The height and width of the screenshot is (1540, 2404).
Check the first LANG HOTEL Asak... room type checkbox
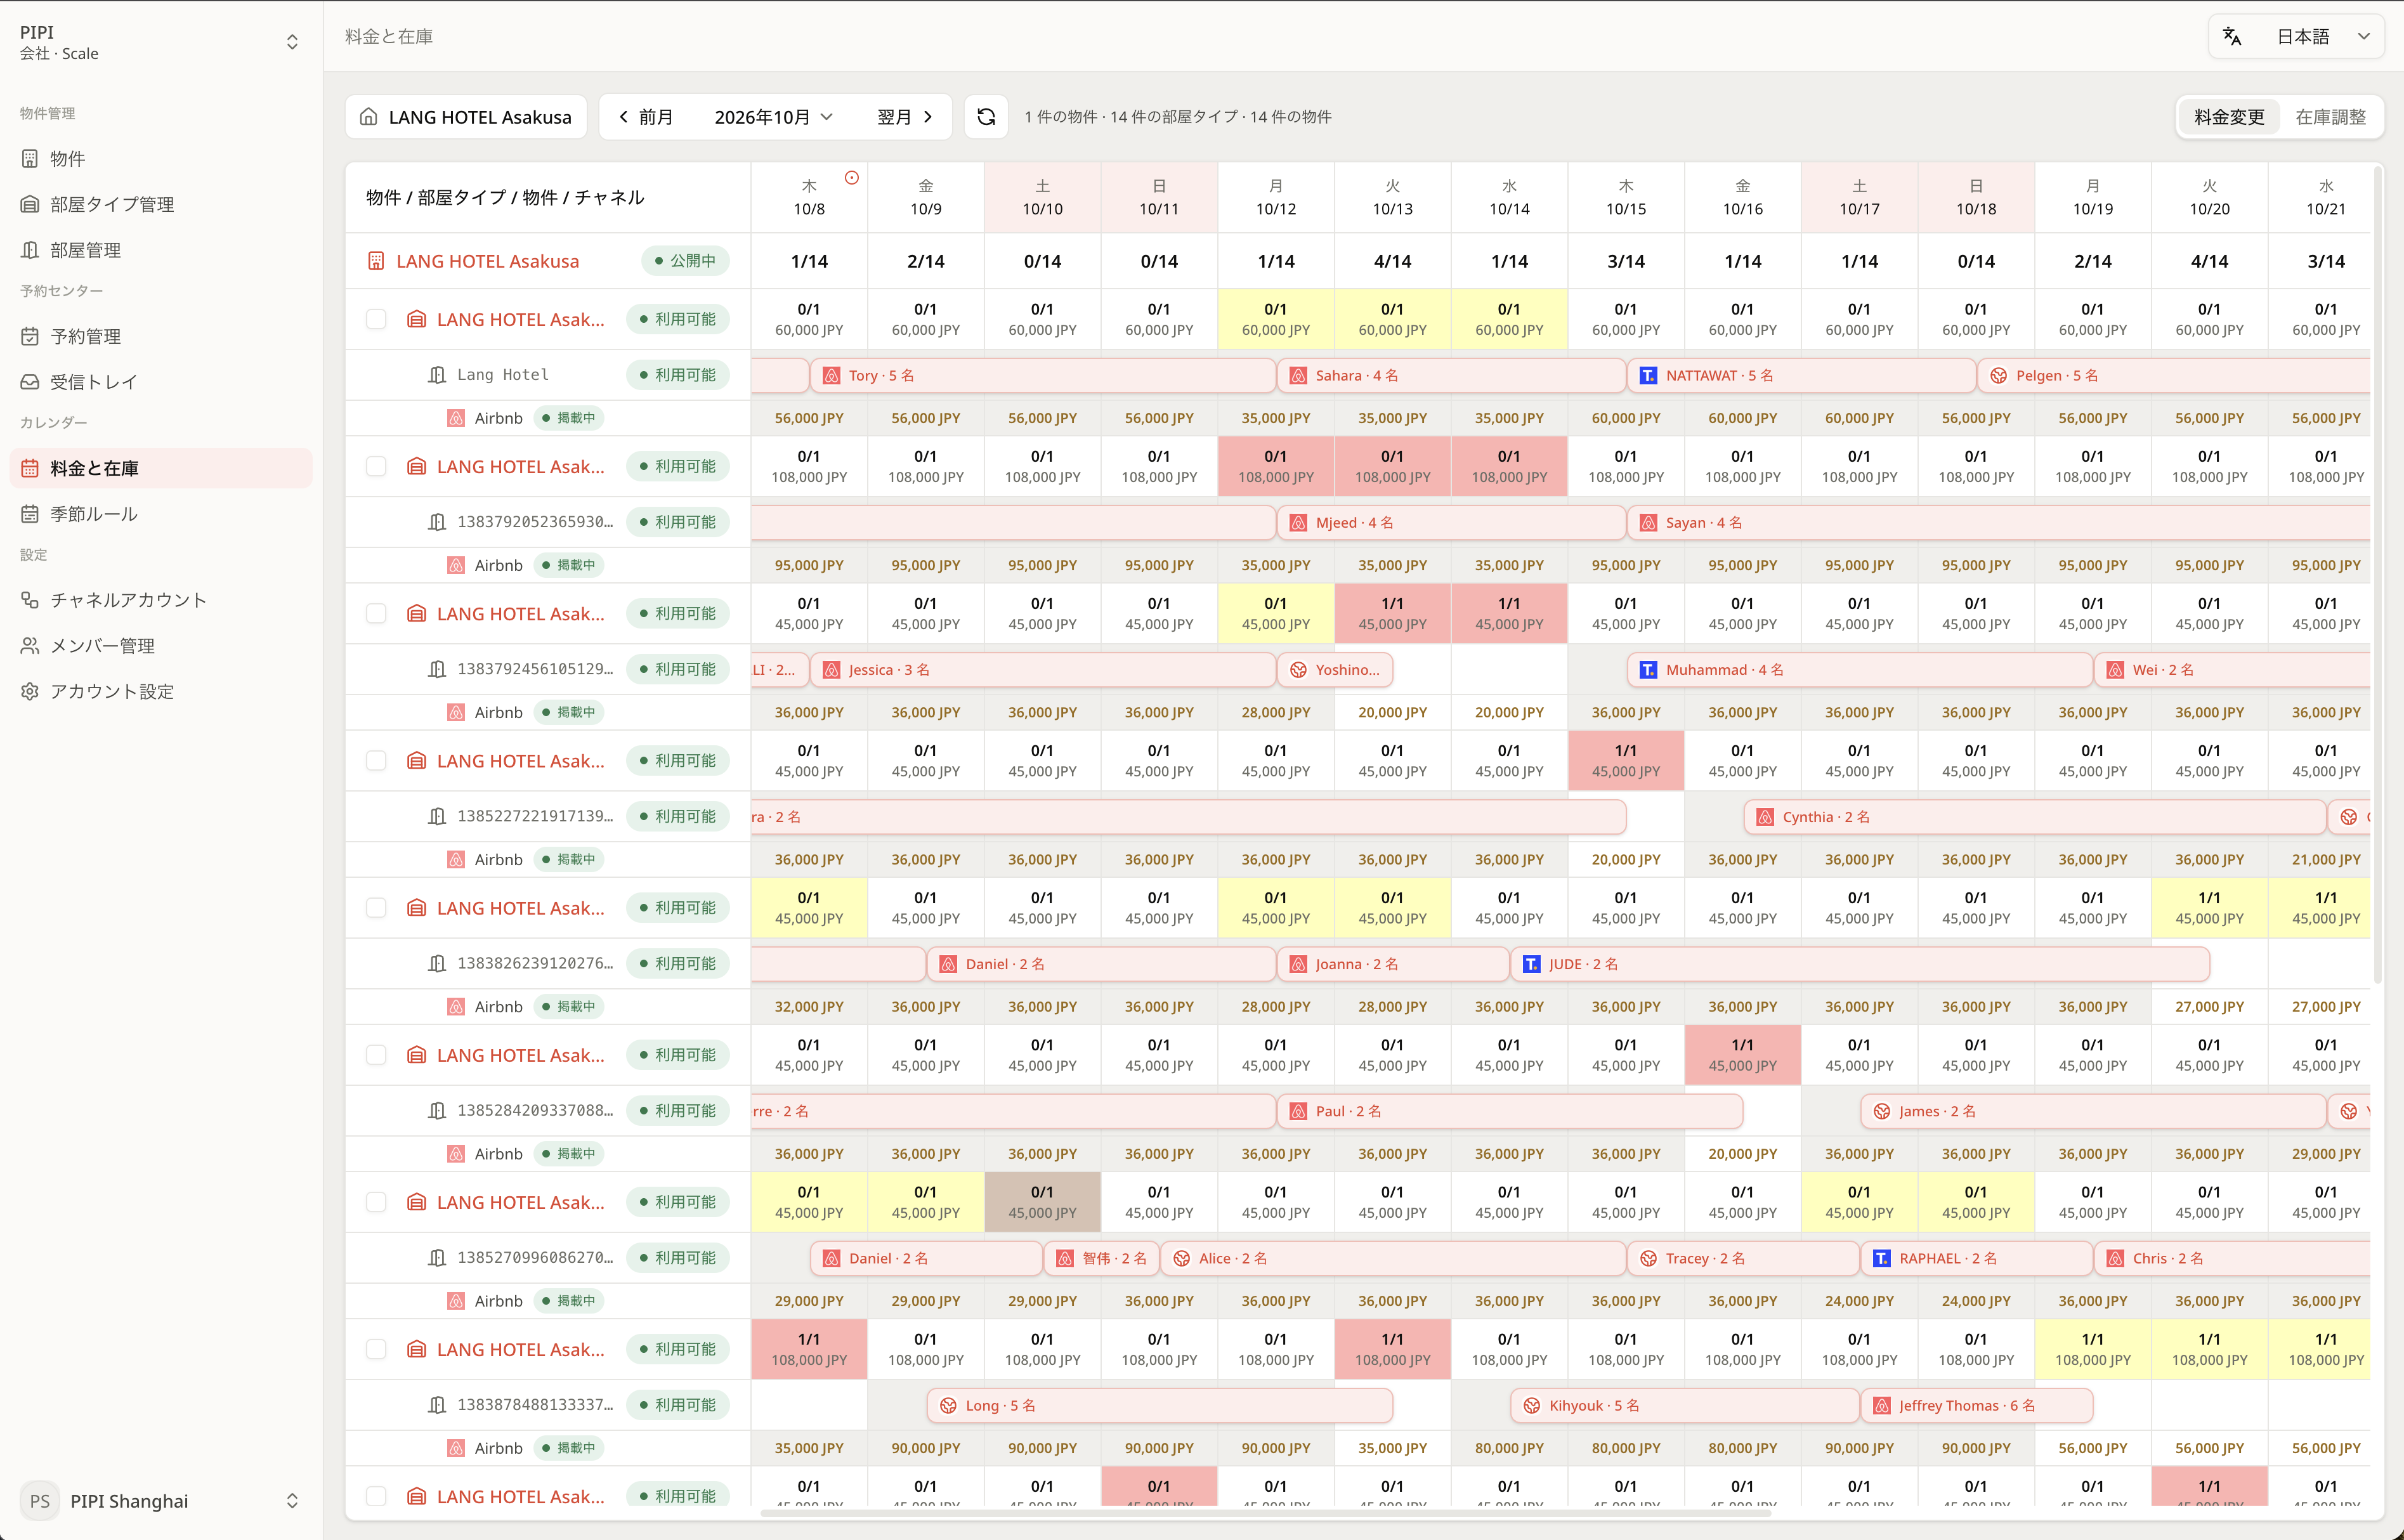(x=376, y=319)
